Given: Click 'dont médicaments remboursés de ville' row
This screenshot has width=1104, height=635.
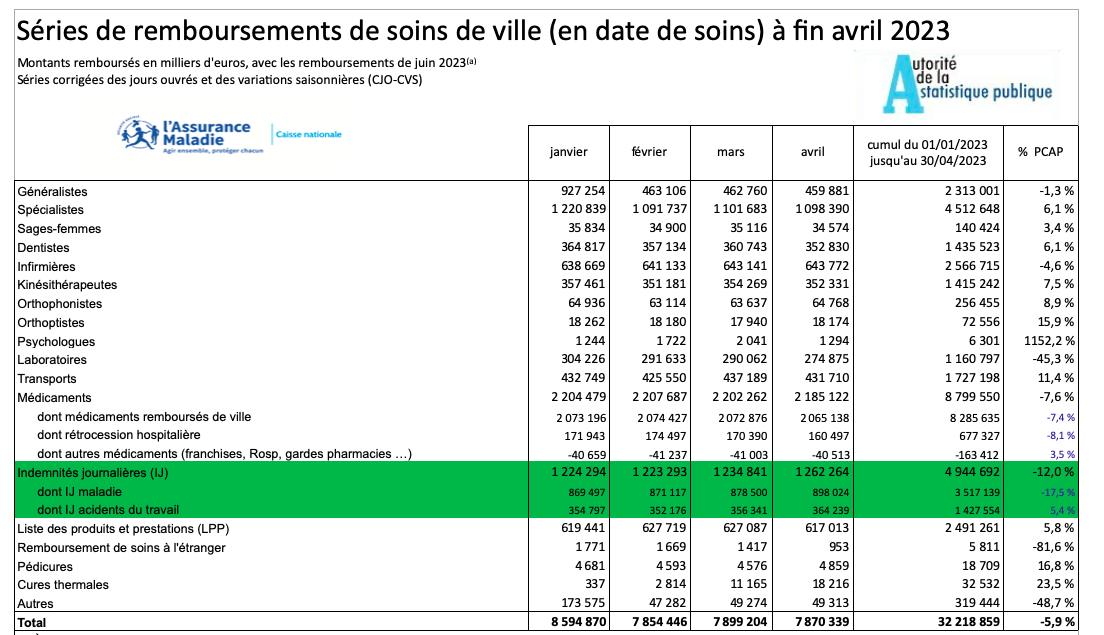Looking at the screenshot, I should coord(144,417).
